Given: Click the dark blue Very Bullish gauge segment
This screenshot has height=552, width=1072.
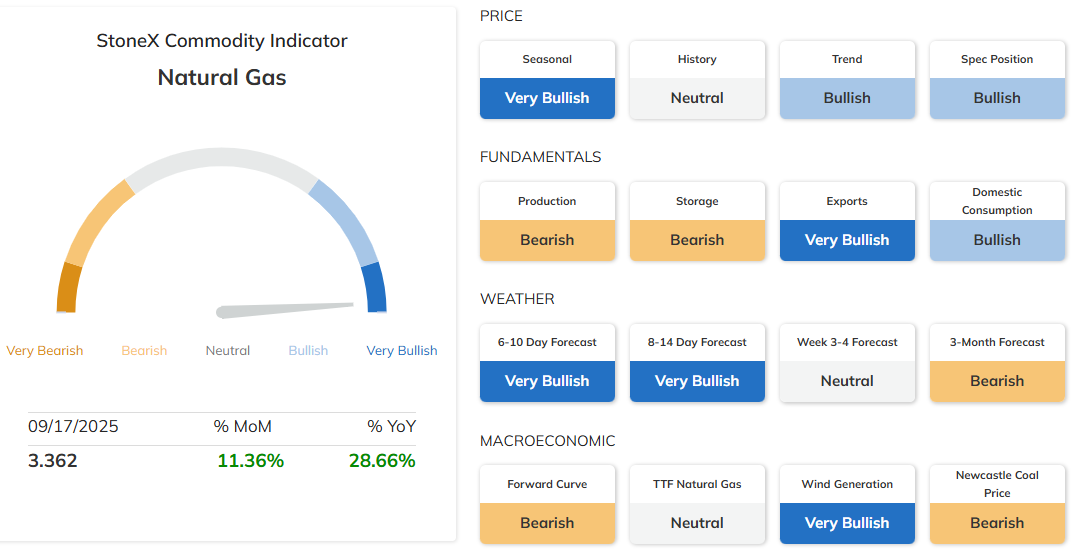Looking at the screenshot, I should [x=375, y=287].
